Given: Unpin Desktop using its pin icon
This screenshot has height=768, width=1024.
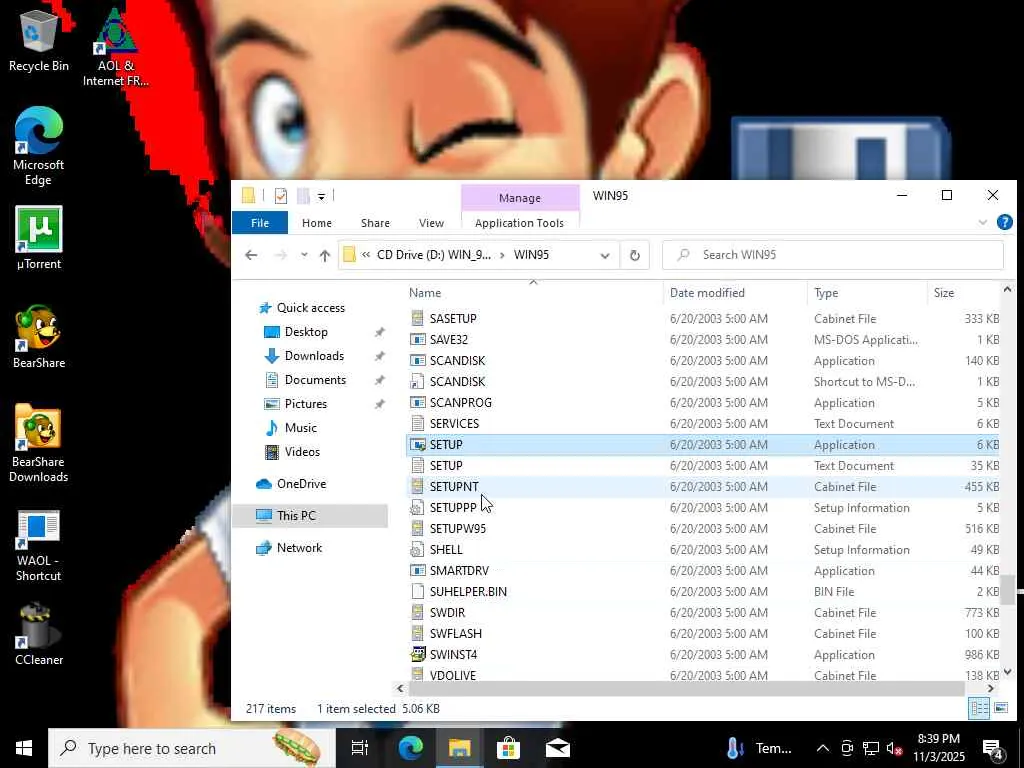Looking at the screenshot, I should [x=379, y=332].
